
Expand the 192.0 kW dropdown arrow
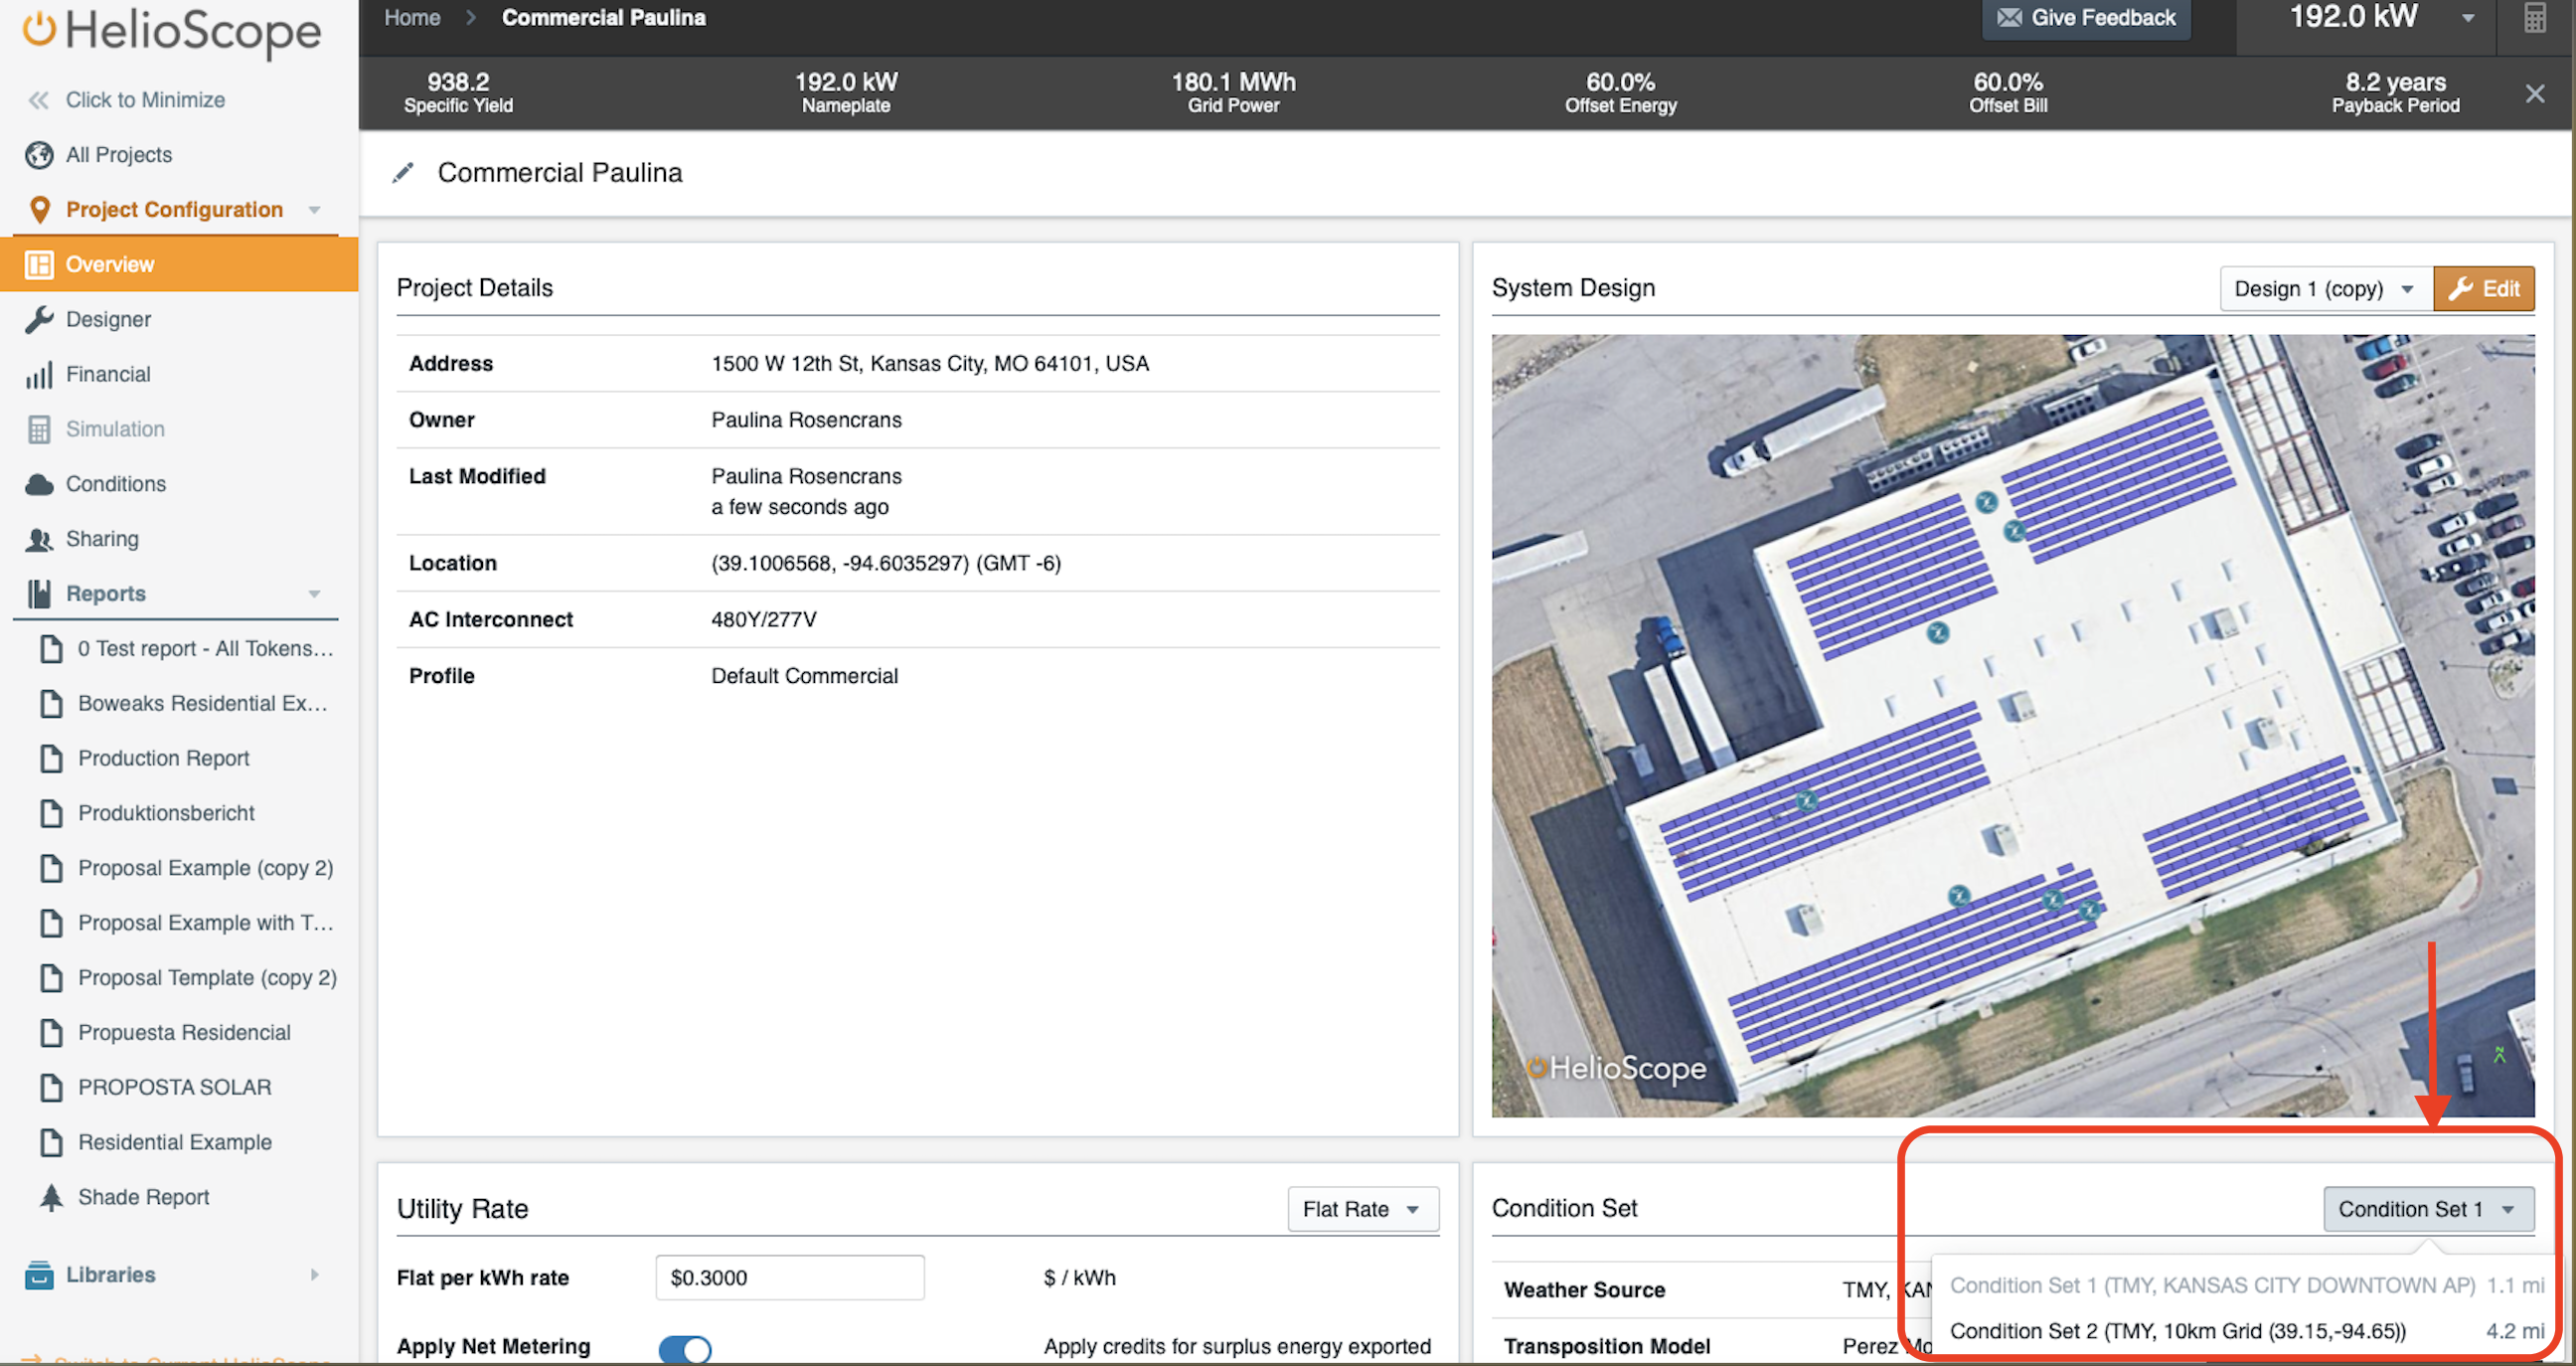click(2468, 18)
